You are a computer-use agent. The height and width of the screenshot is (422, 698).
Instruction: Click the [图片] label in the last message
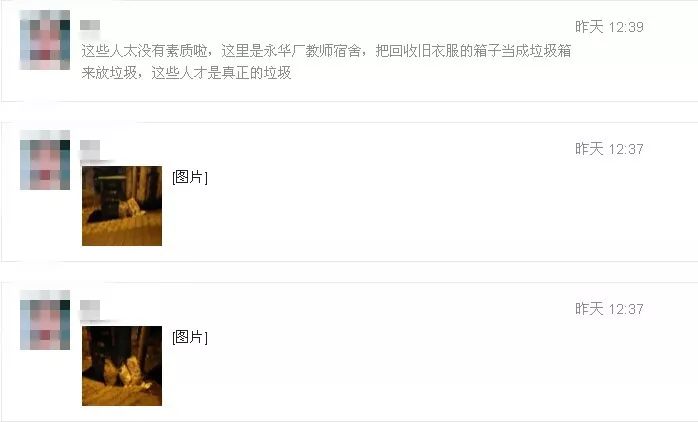click(190, 337)
